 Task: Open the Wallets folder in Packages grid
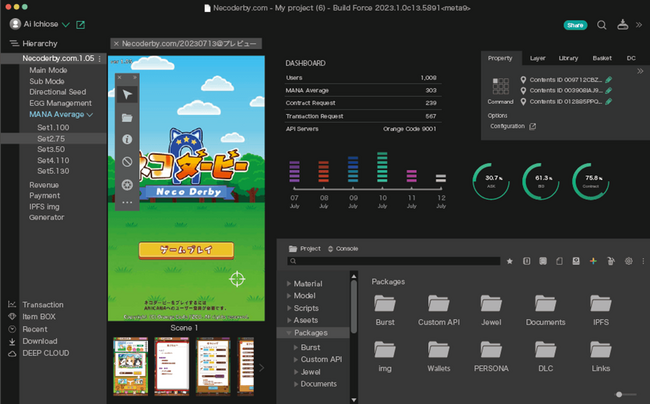point(439,349)
